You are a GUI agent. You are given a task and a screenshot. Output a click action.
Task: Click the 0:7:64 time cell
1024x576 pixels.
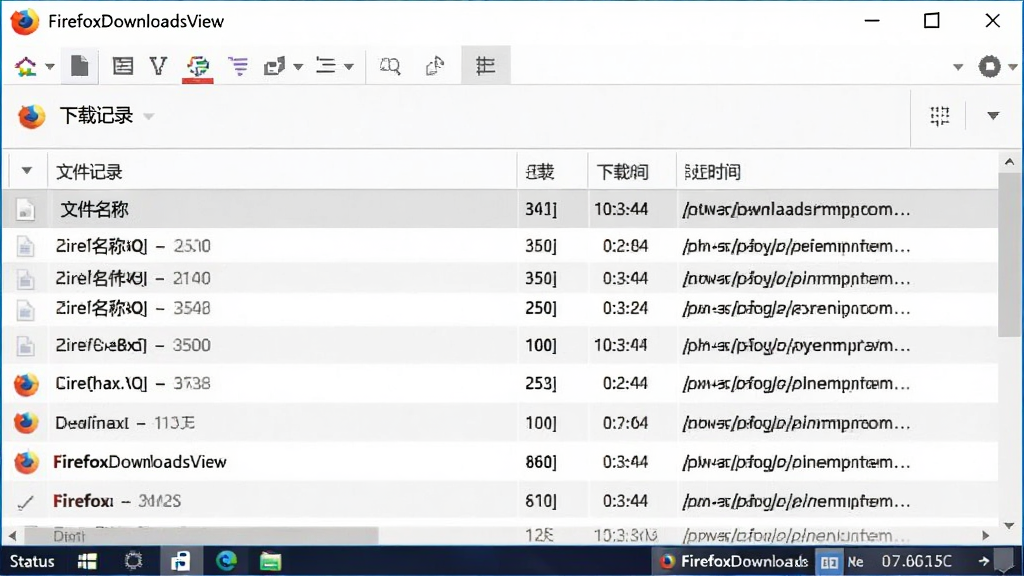pyautogui.click(x=625, y=423)
